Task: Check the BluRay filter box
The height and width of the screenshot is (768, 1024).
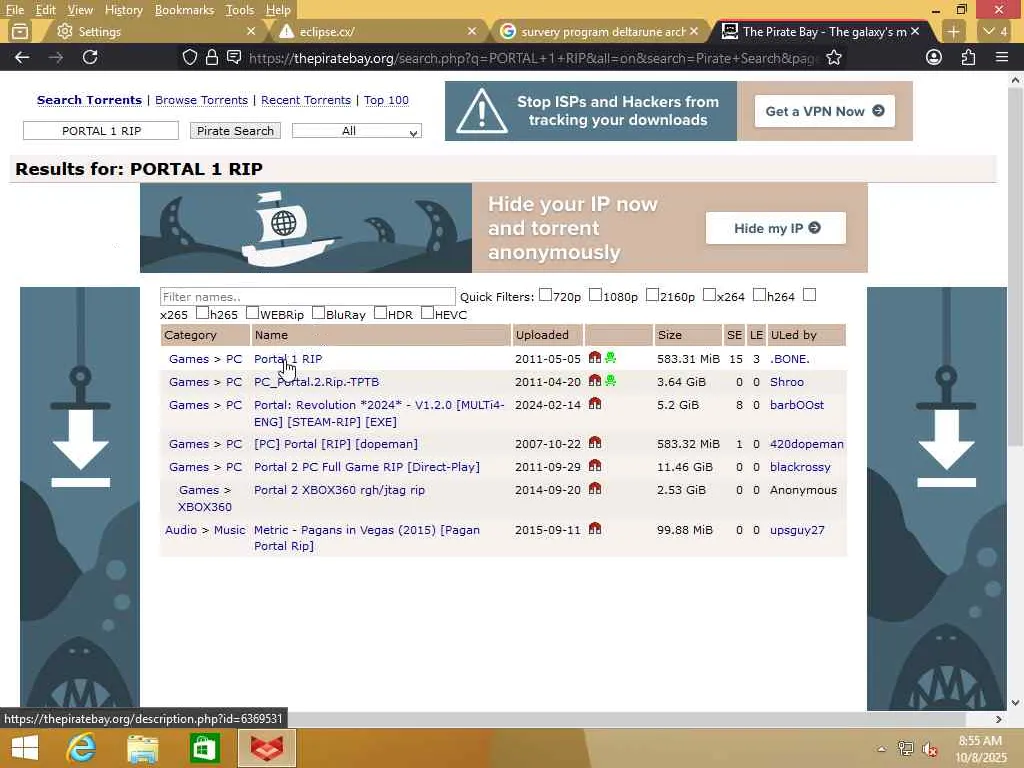Action: [318, 313]
